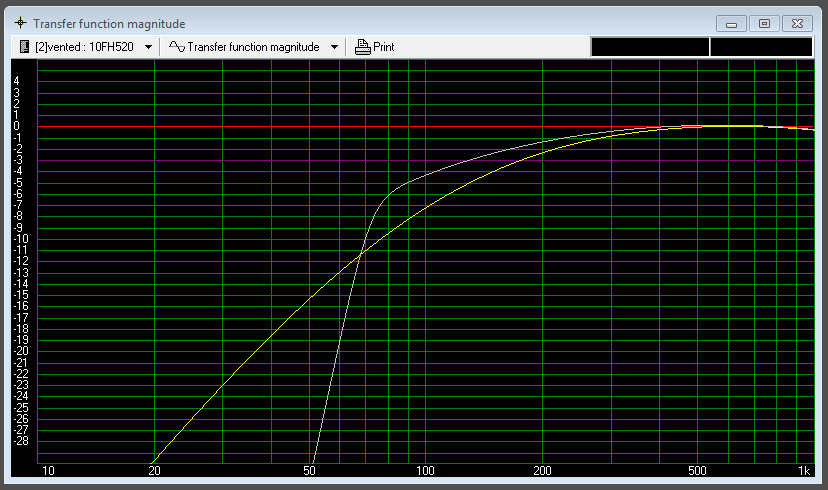Click the waveform icon beside Transfer function magnitude
Screen dimensions: 828x490
176,47
